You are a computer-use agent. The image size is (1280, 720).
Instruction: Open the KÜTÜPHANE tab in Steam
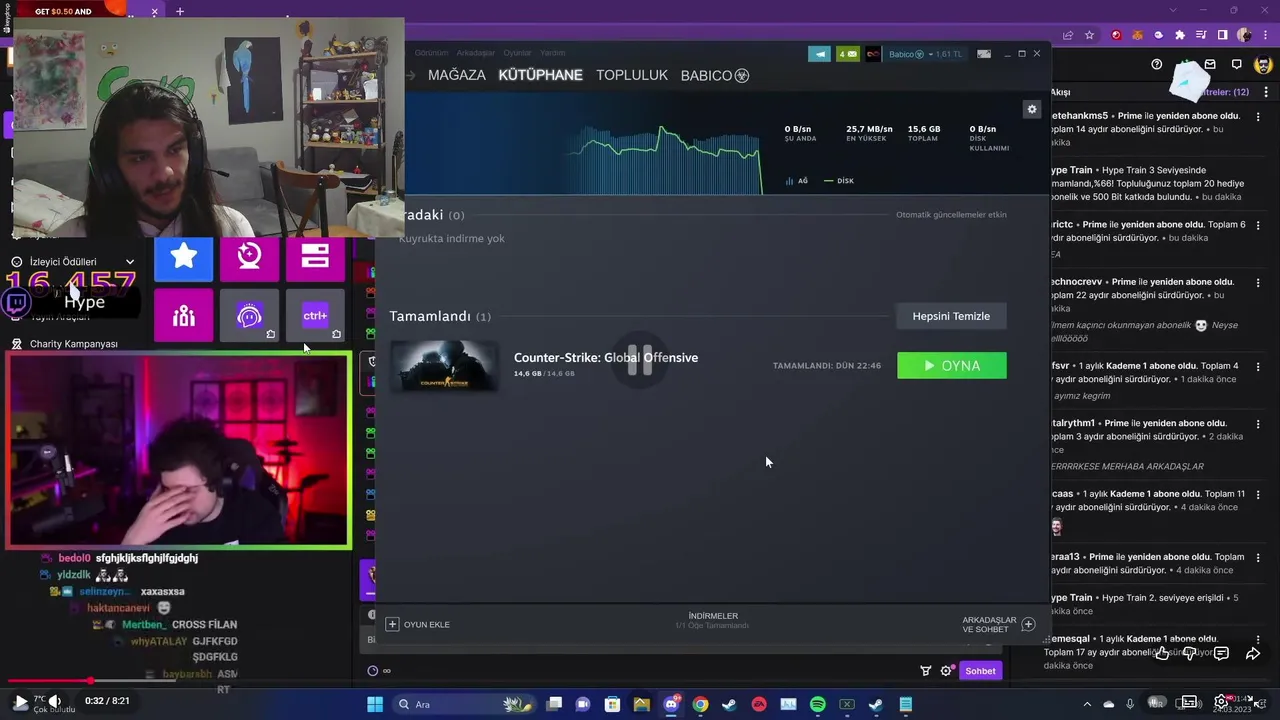[x=540, y=75]
